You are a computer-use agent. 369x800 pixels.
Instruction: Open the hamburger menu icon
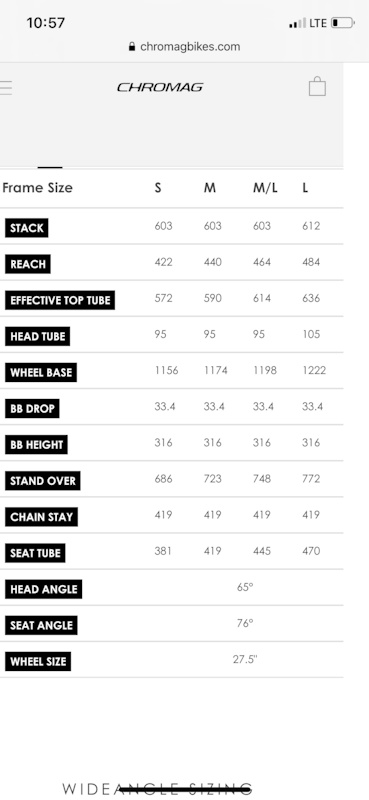coord(6,88)
